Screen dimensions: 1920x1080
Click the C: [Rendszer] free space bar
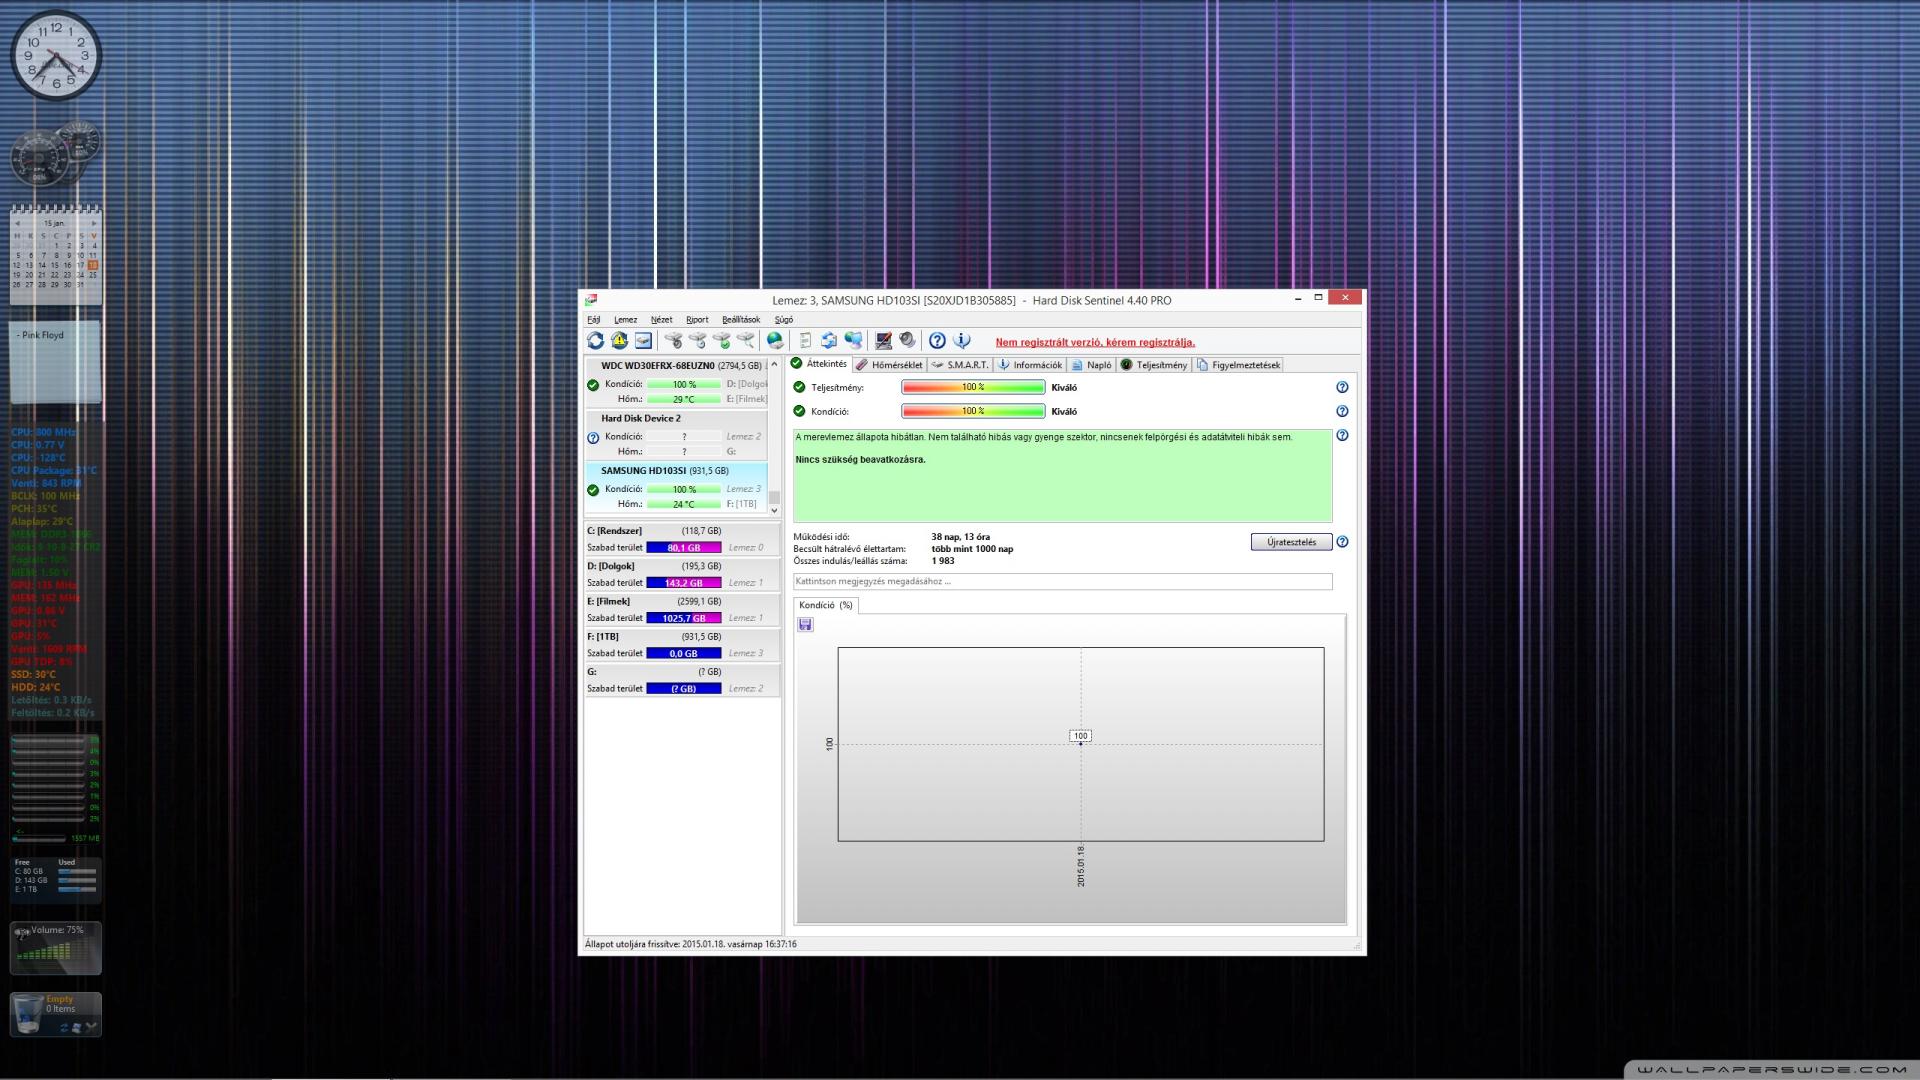(683, 548)
